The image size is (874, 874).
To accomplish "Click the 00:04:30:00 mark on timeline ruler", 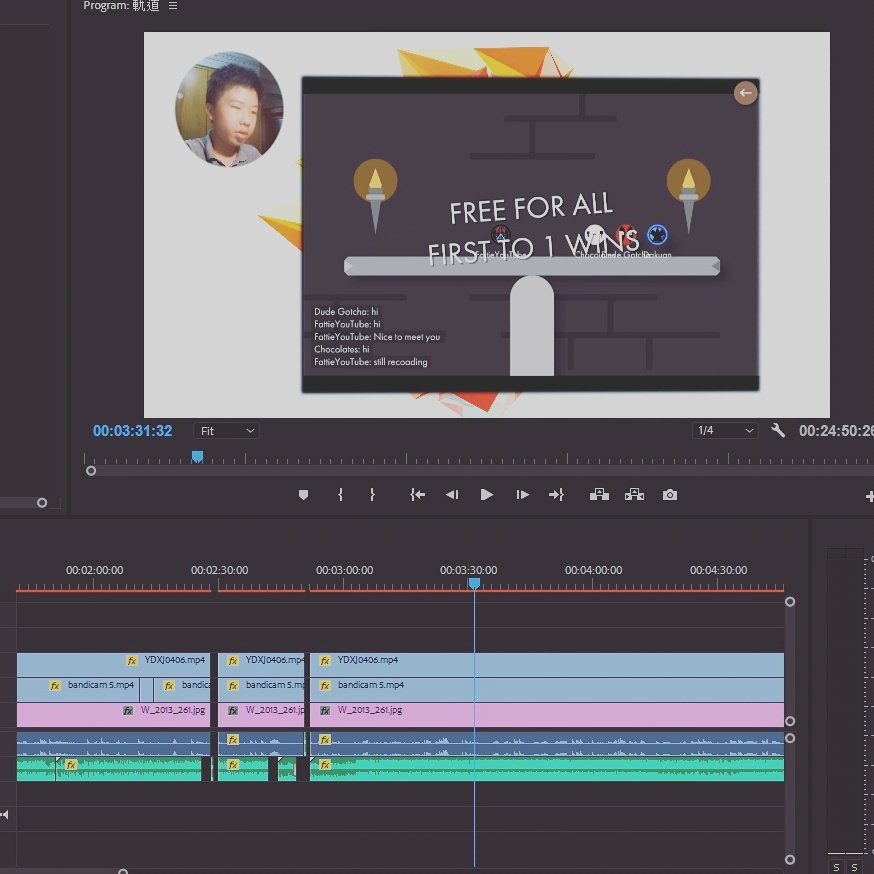I will click(718, 570).
